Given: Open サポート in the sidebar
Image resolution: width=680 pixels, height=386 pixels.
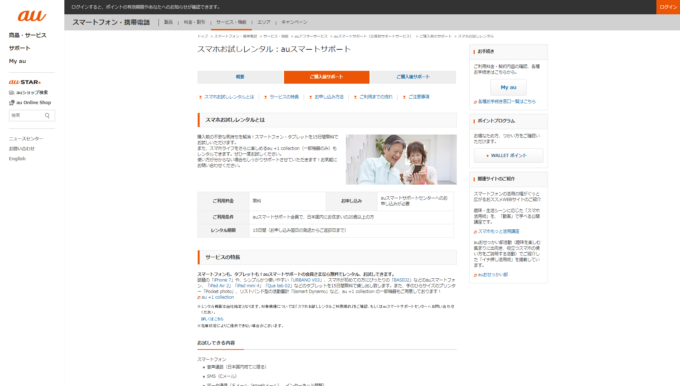Looking at the screenshot, I should (x=20, y=48).
